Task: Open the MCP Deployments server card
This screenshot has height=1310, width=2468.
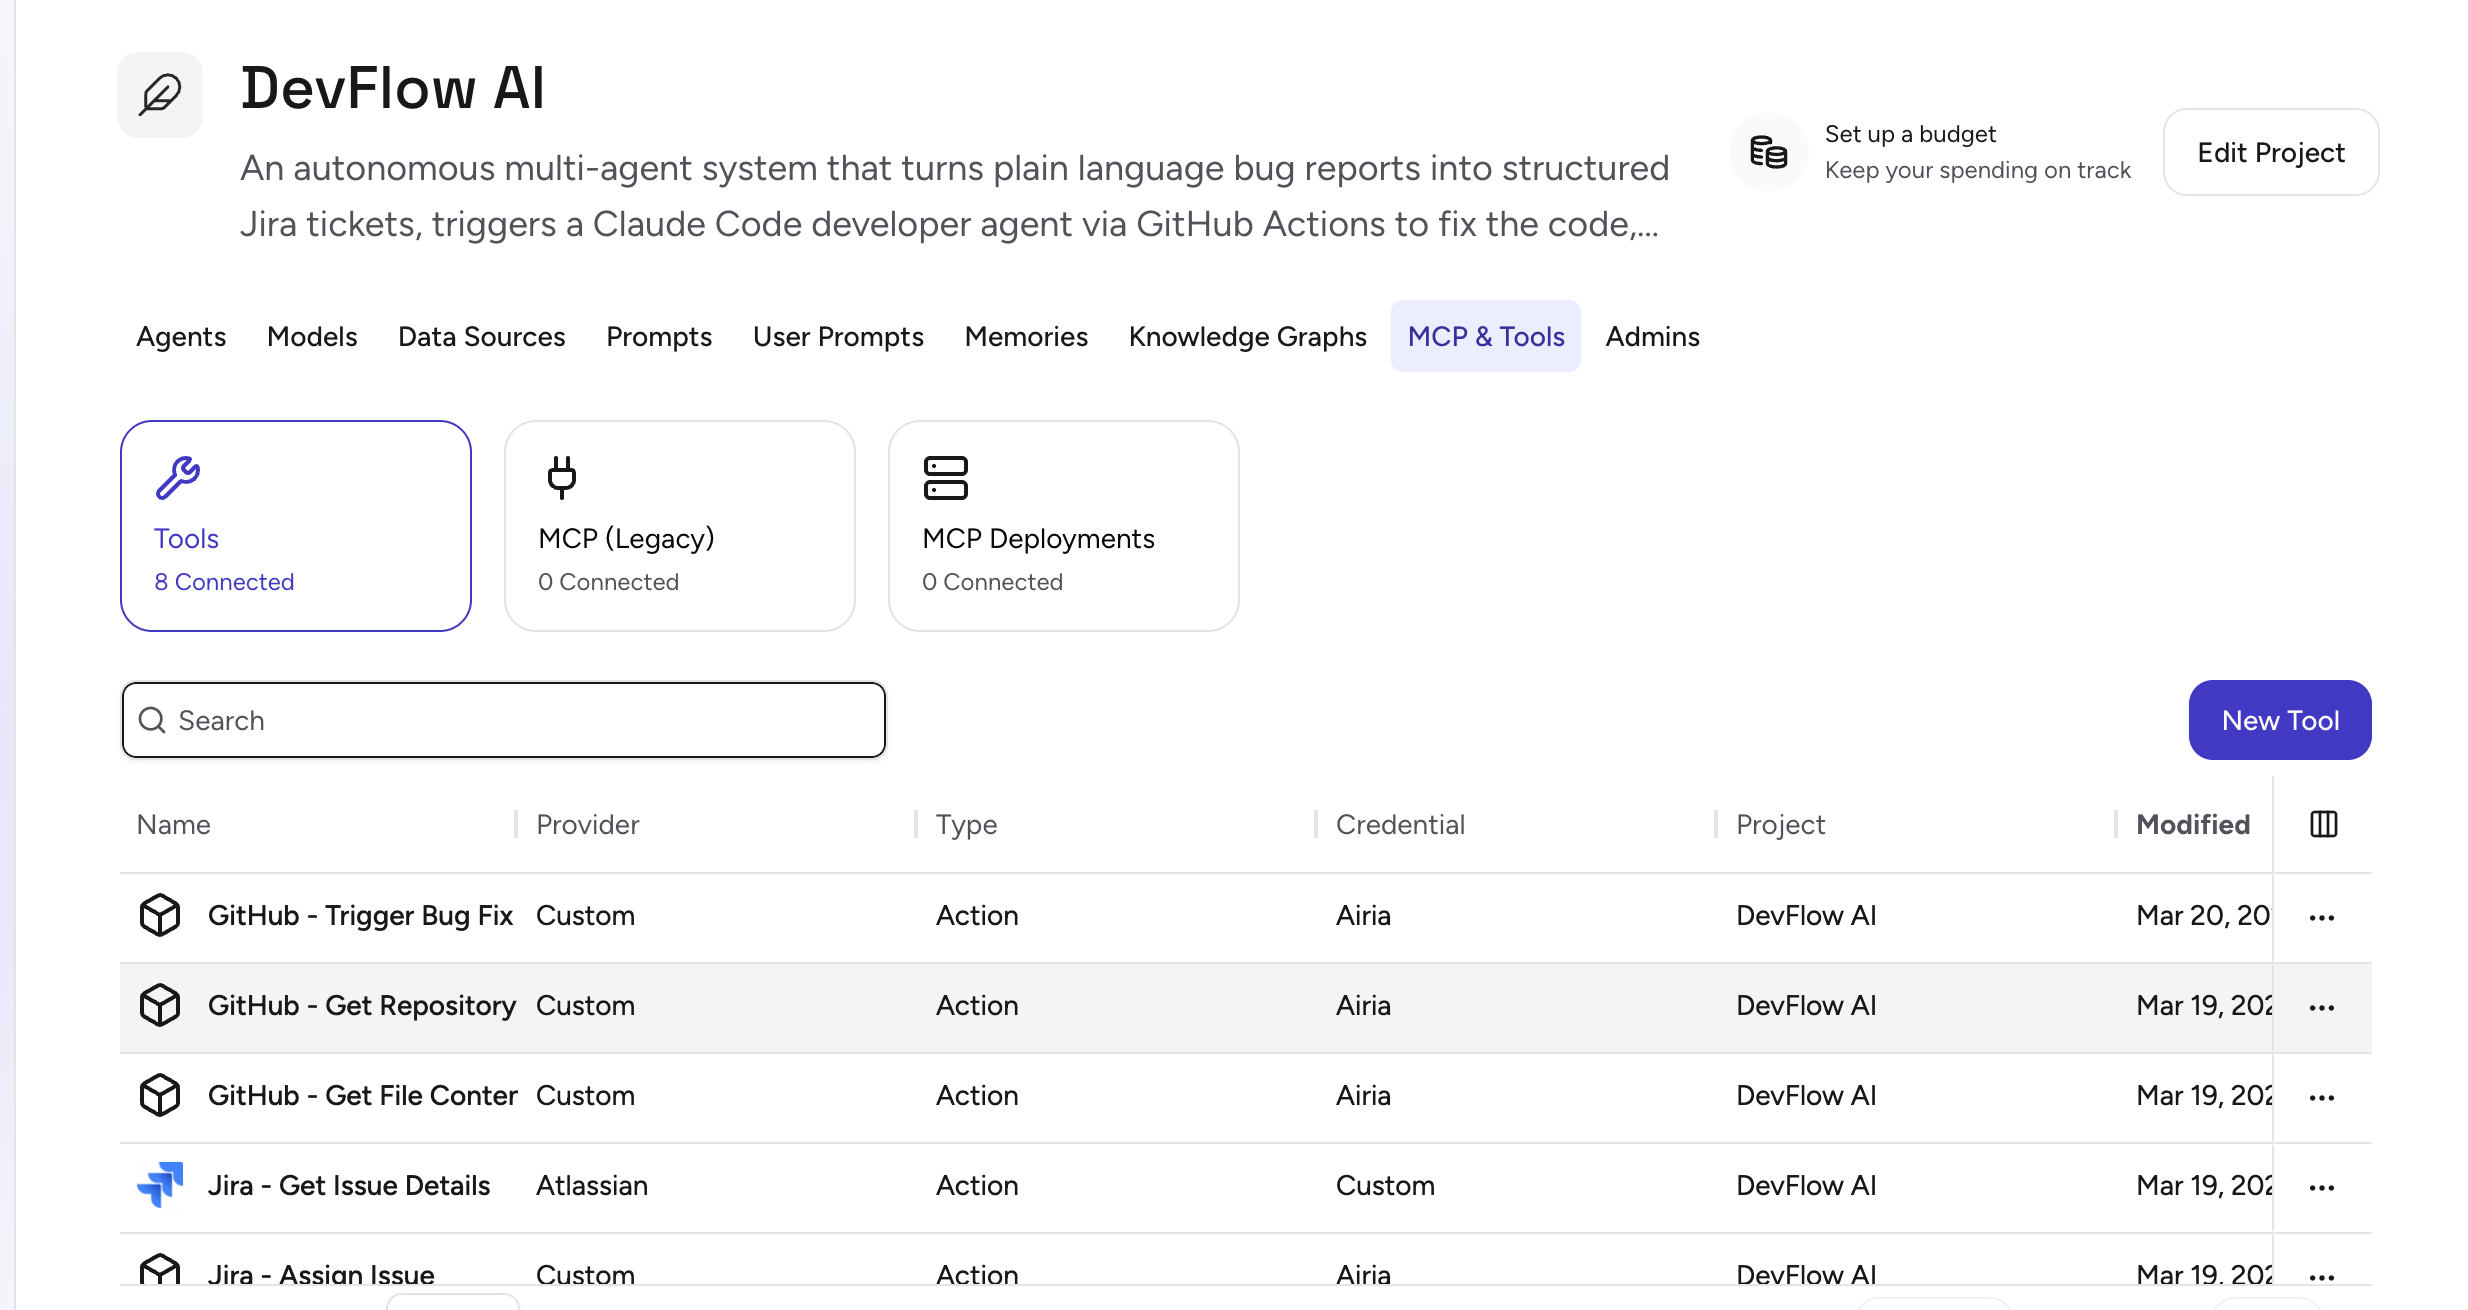Action: [1063, 525]
